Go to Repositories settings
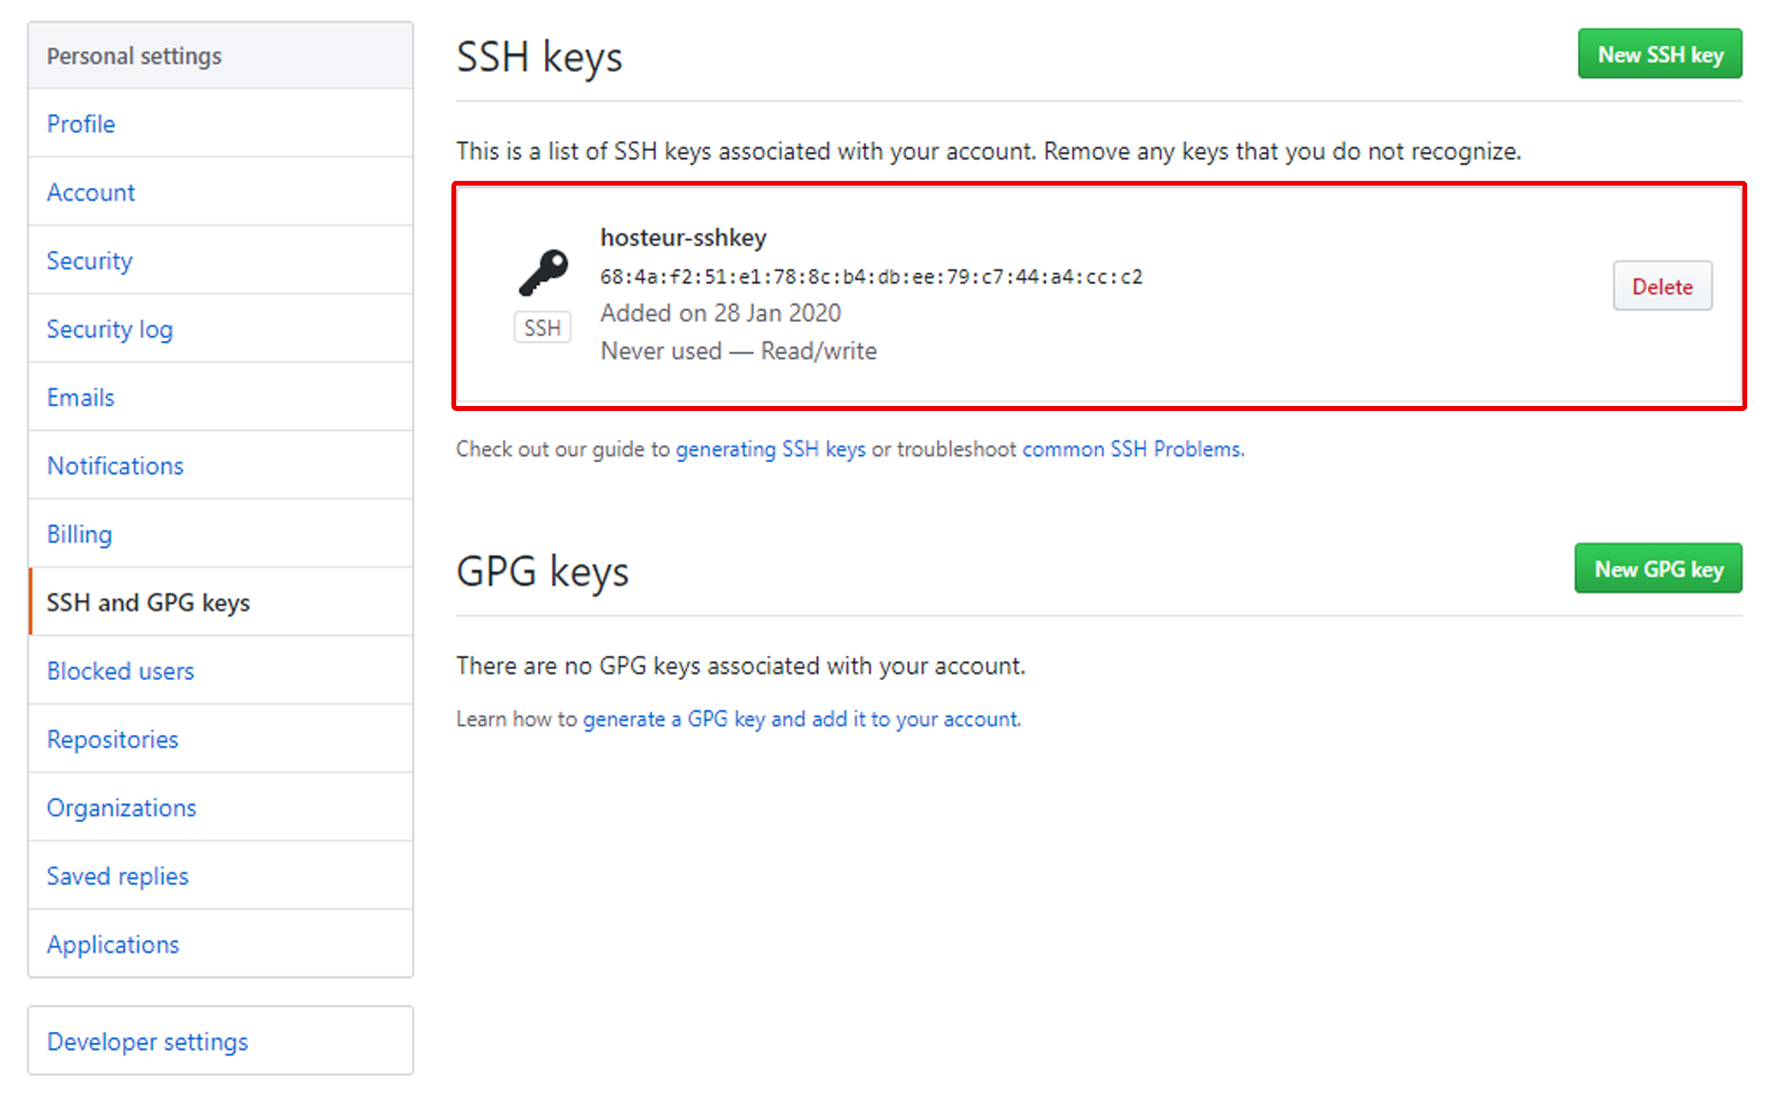Image resolution: width=1773 pixels, height=1094 pixels. click(113, 740)
